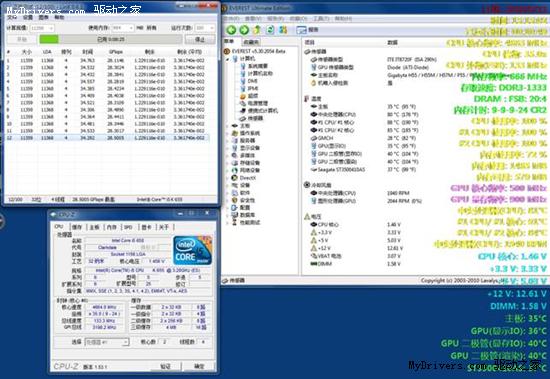Click the 停止 (Stop) button in LinX
The height and width of the screenshot is (379, 550).
[200, 39]
